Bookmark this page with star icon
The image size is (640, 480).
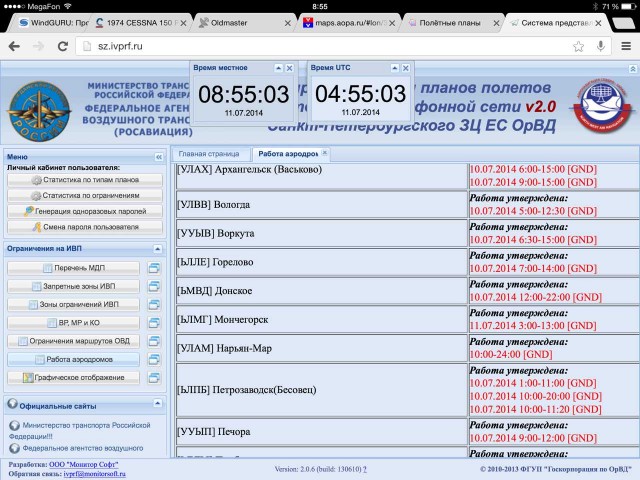tap(578, 46)
